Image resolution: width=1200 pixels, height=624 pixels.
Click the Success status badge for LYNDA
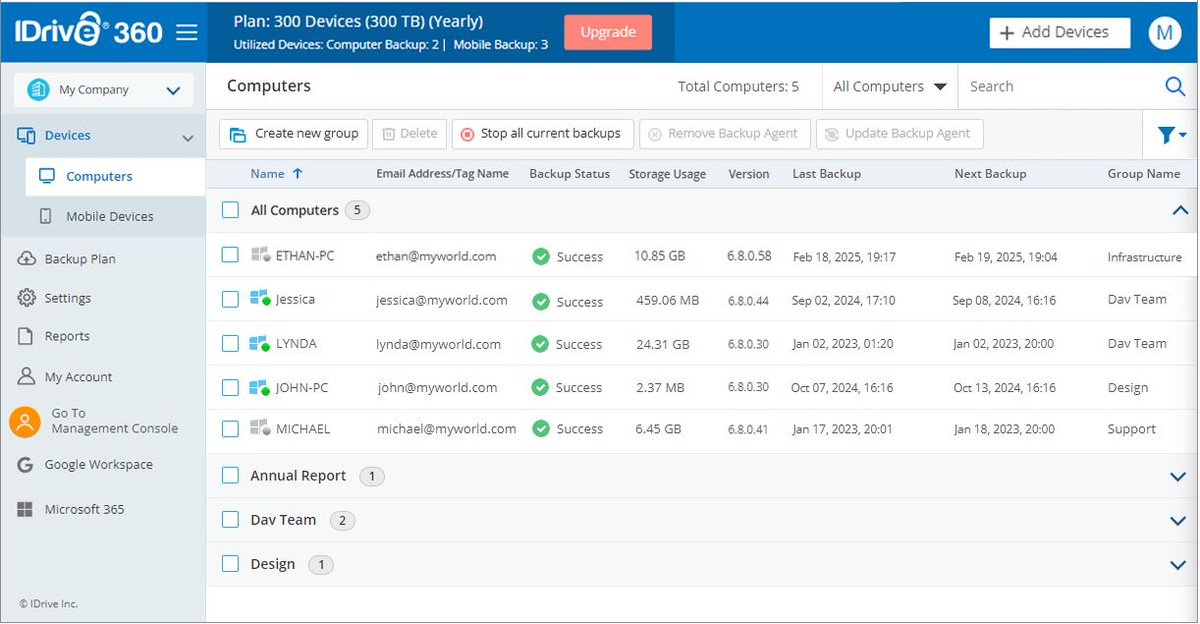pyautogui.click(x=567, y=344)
